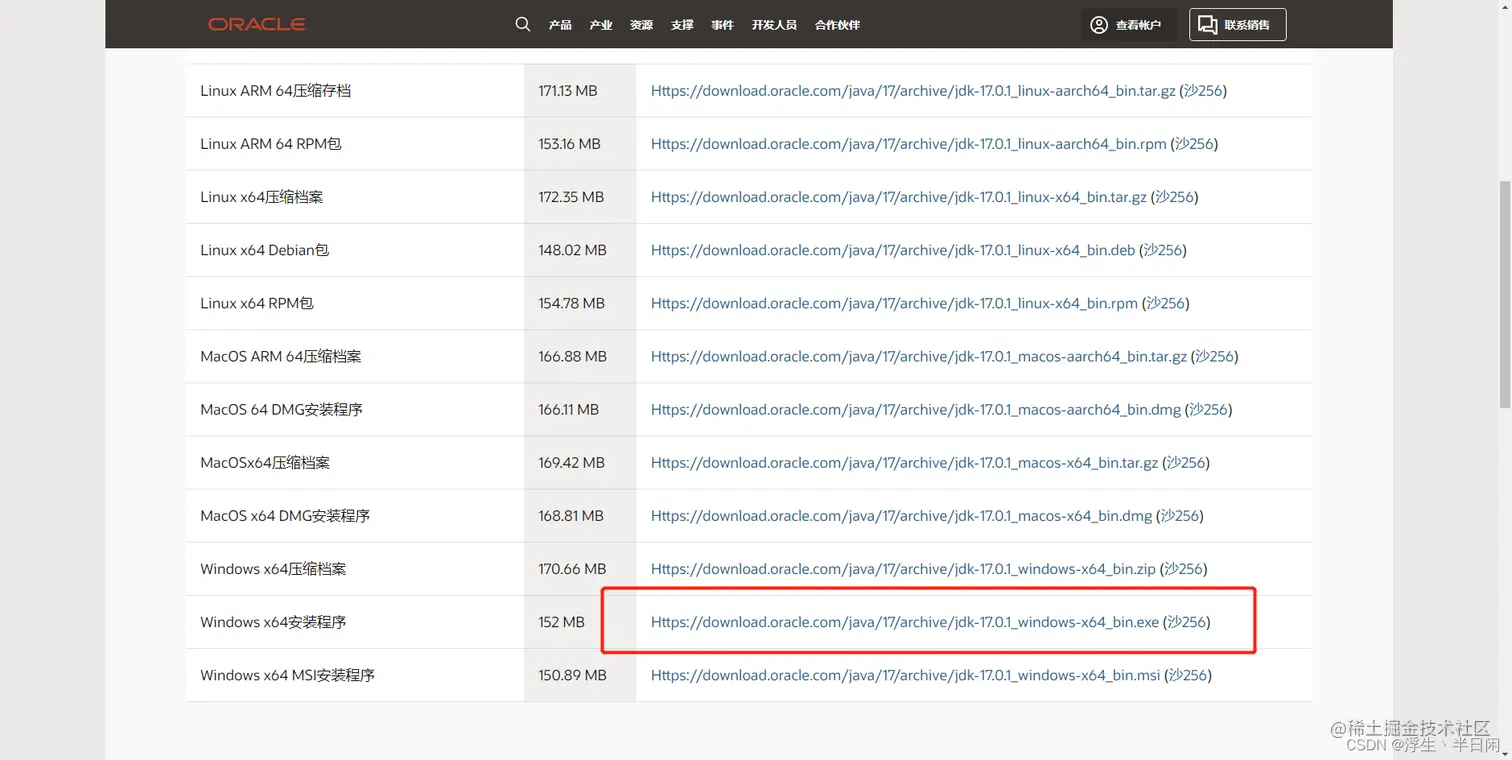Open sha256 link for linux-x64 tar.gz

pyautogui.click(x=1174, y=197)
